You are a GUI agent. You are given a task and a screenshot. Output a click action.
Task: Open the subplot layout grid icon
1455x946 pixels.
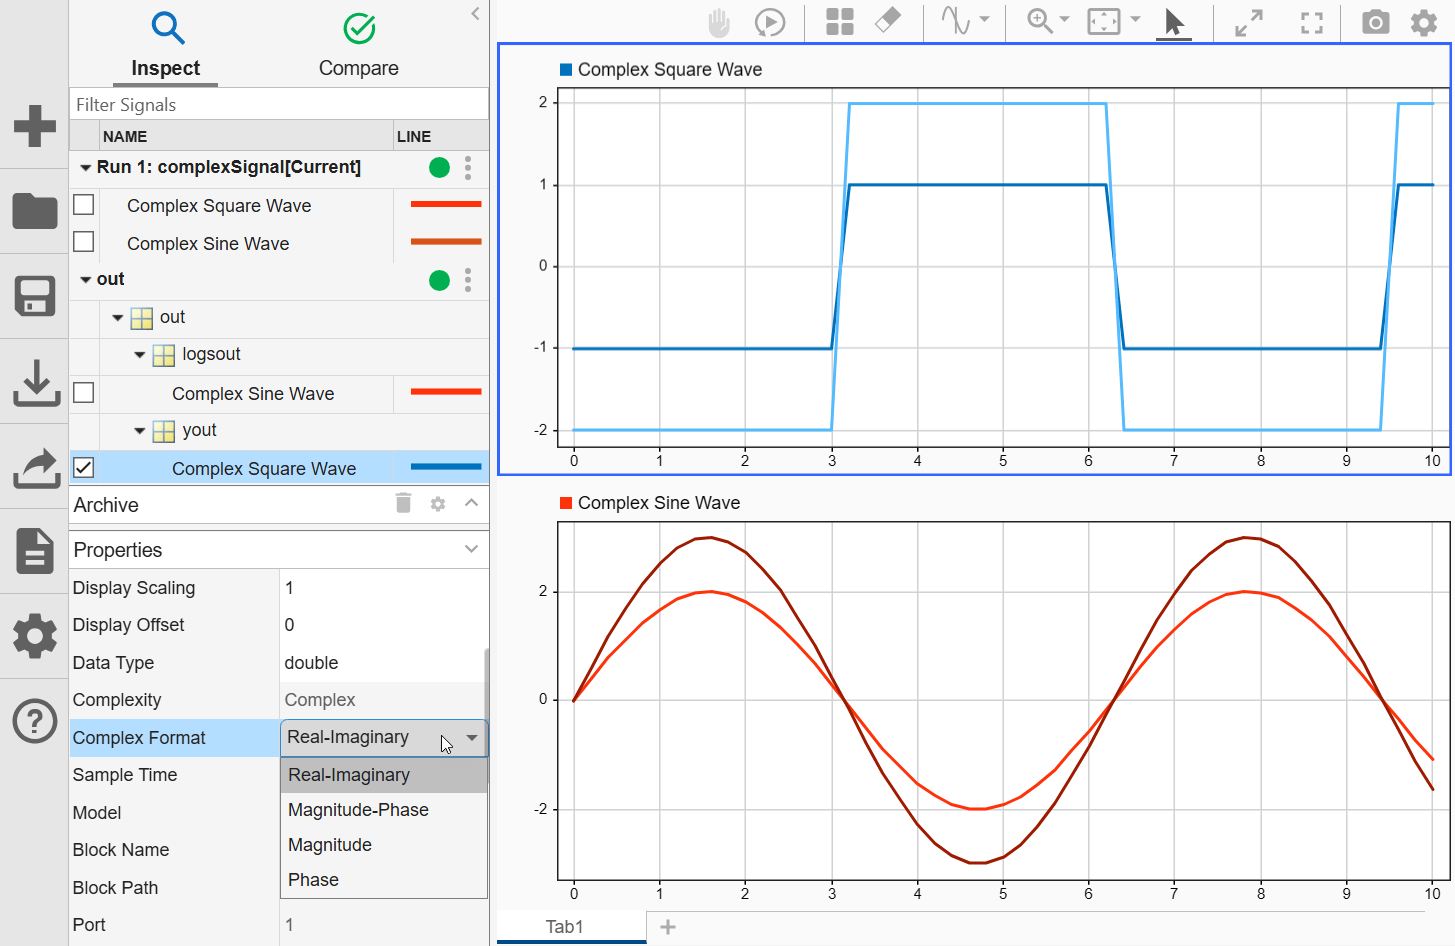click(840, 22)
